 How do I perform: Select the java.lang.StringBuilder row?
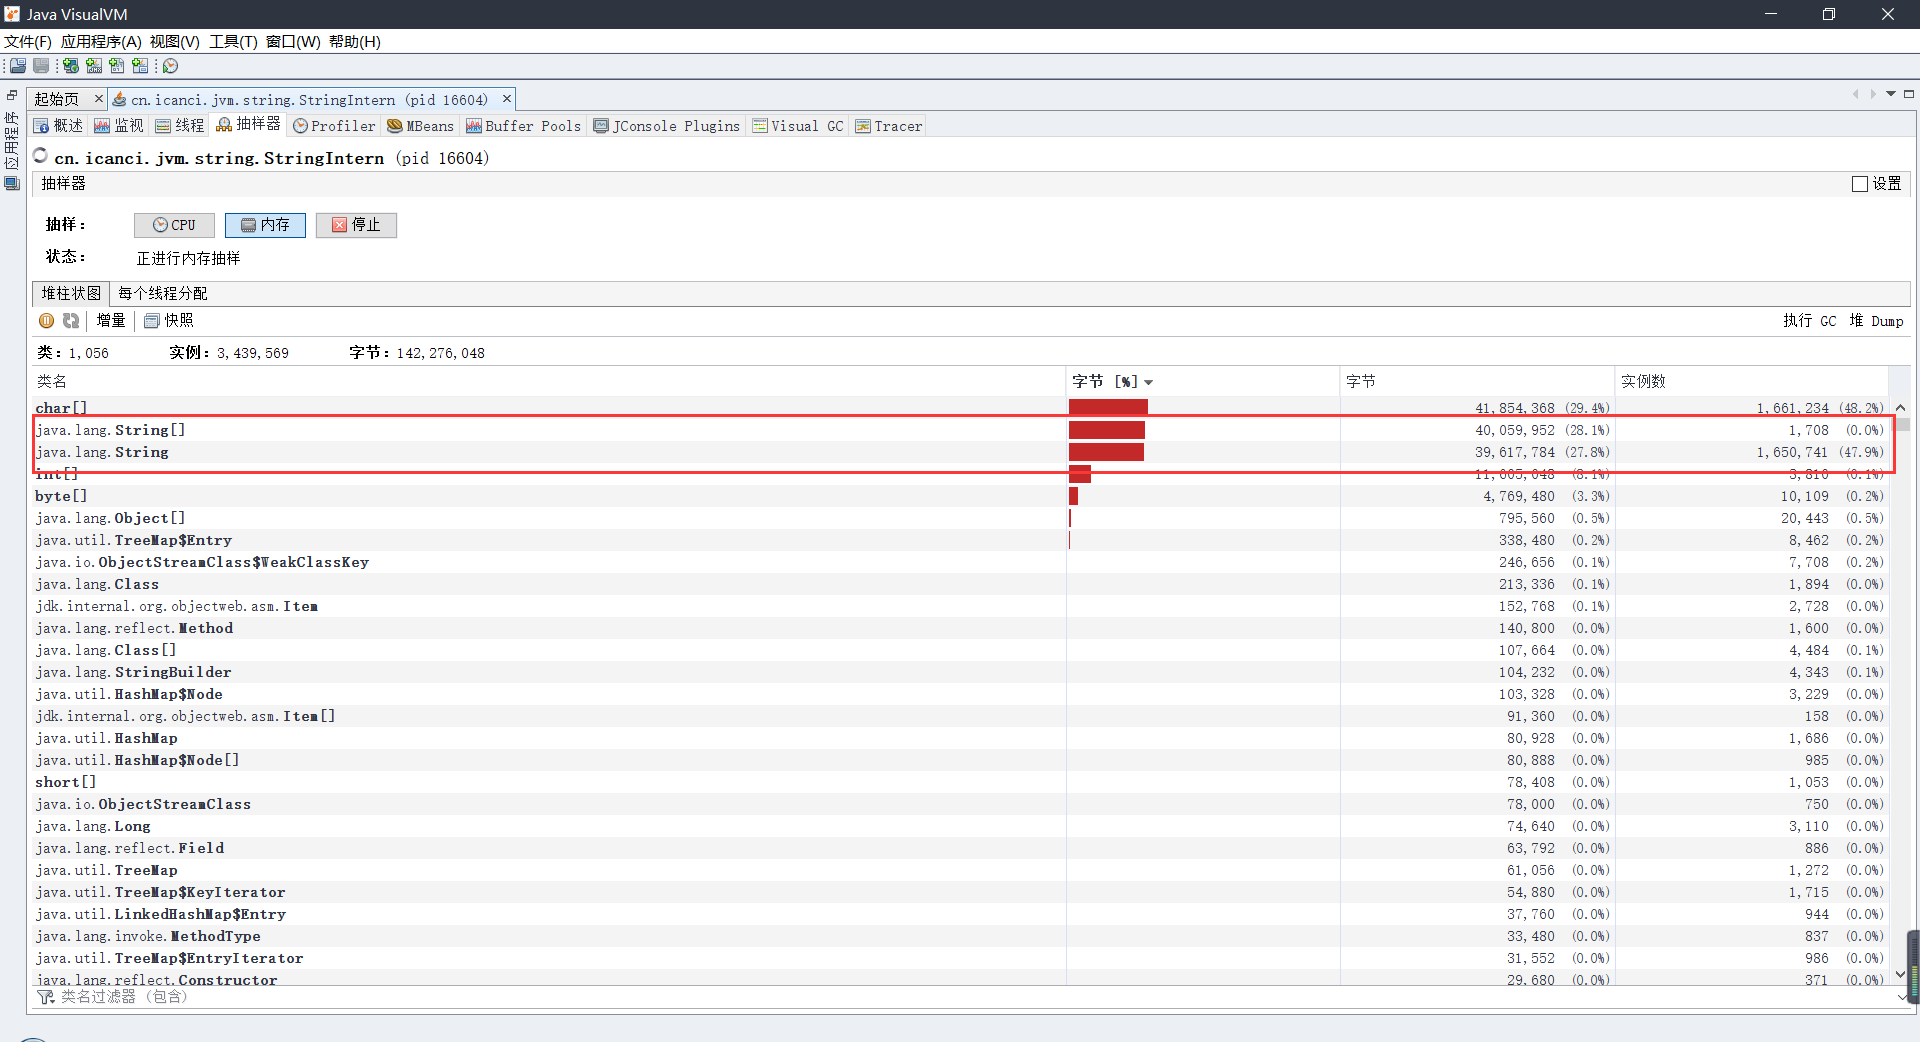960,672
